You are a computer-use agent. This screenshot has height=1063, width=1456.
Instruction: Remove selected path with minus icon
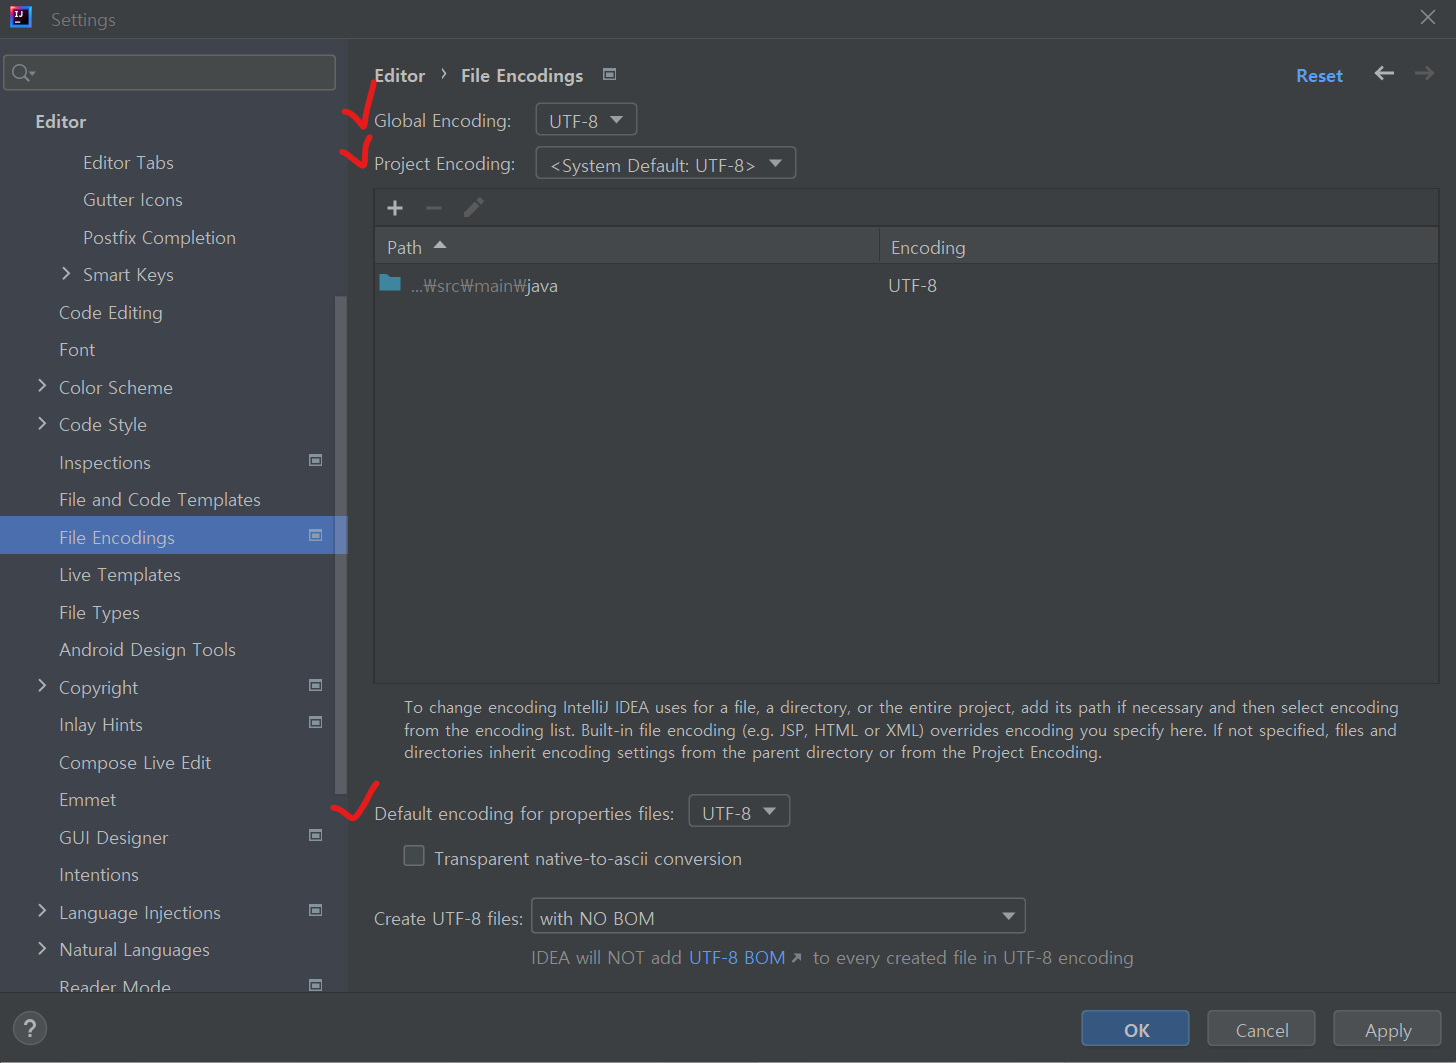click(434, 208)
